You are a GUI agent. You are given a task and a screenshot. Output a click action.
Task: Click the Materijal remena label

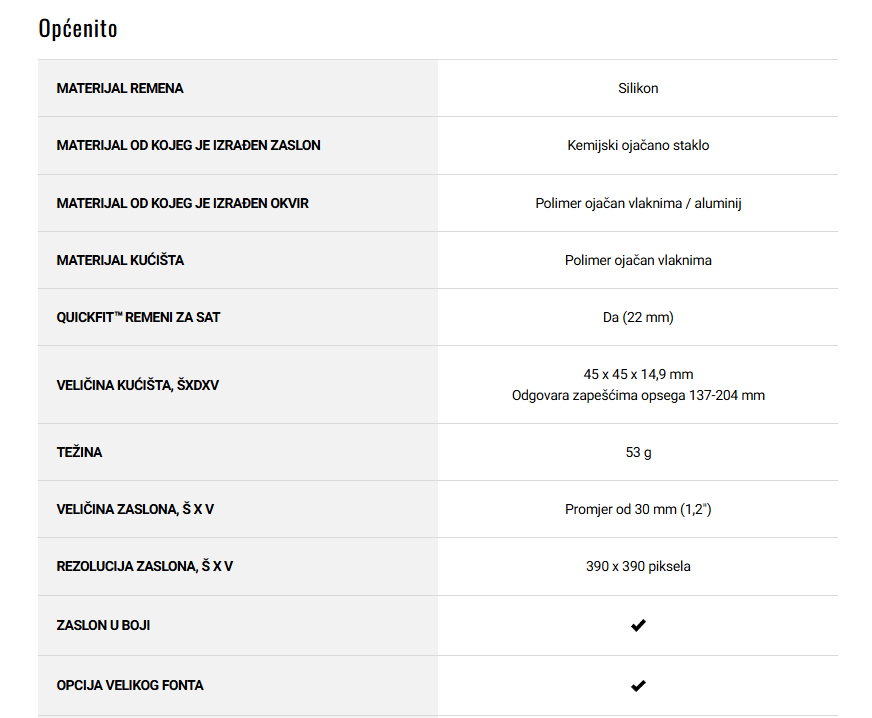[120, 88]
